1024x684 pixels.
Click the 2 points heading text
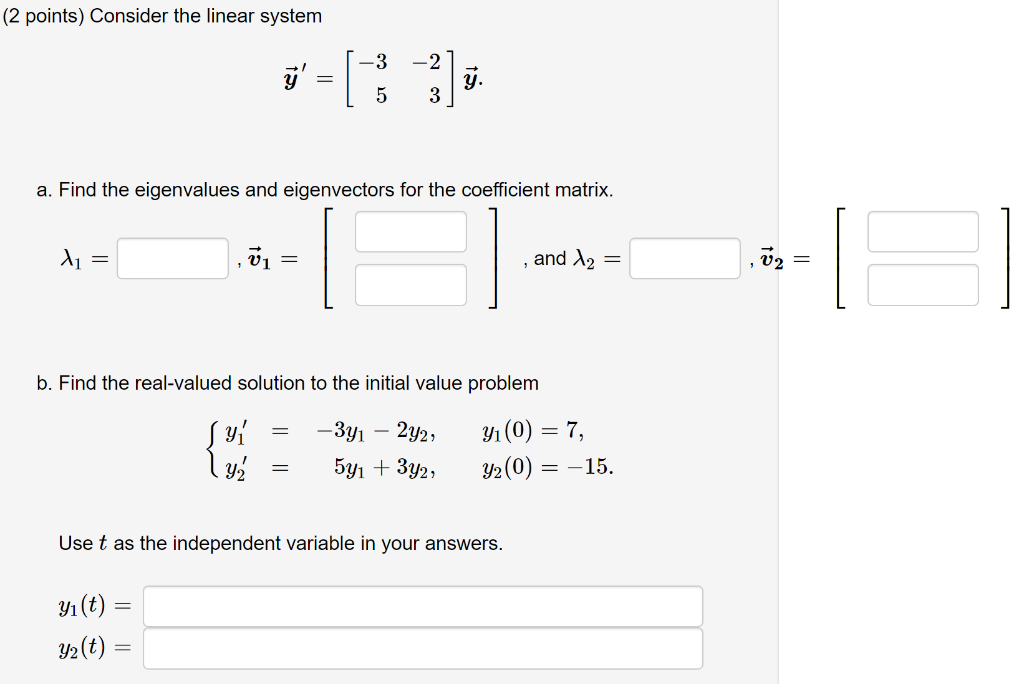coord(163,16)
